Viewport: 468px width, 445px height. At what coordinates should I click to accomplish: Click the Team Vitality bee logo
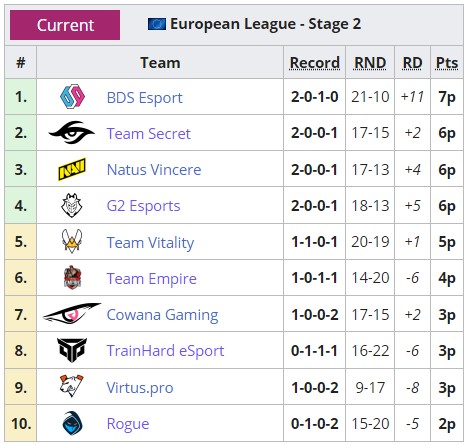72,241
